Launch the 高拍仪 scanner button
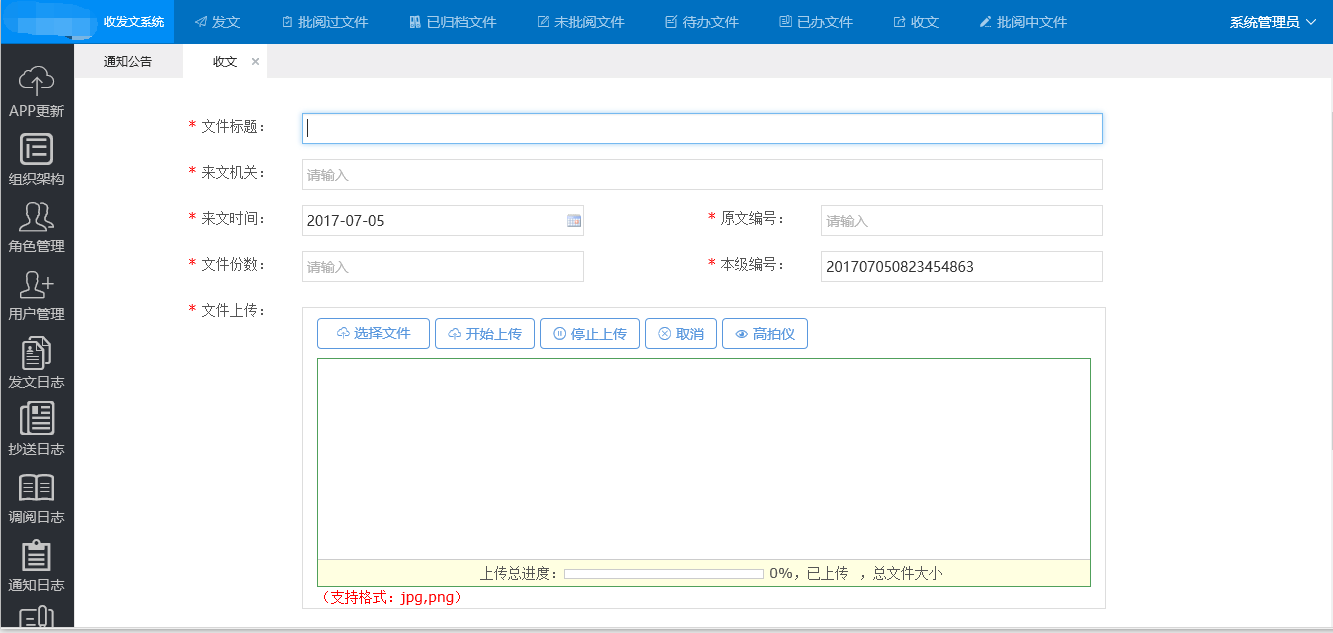The image size is (1333, 633). pos(765,334)
